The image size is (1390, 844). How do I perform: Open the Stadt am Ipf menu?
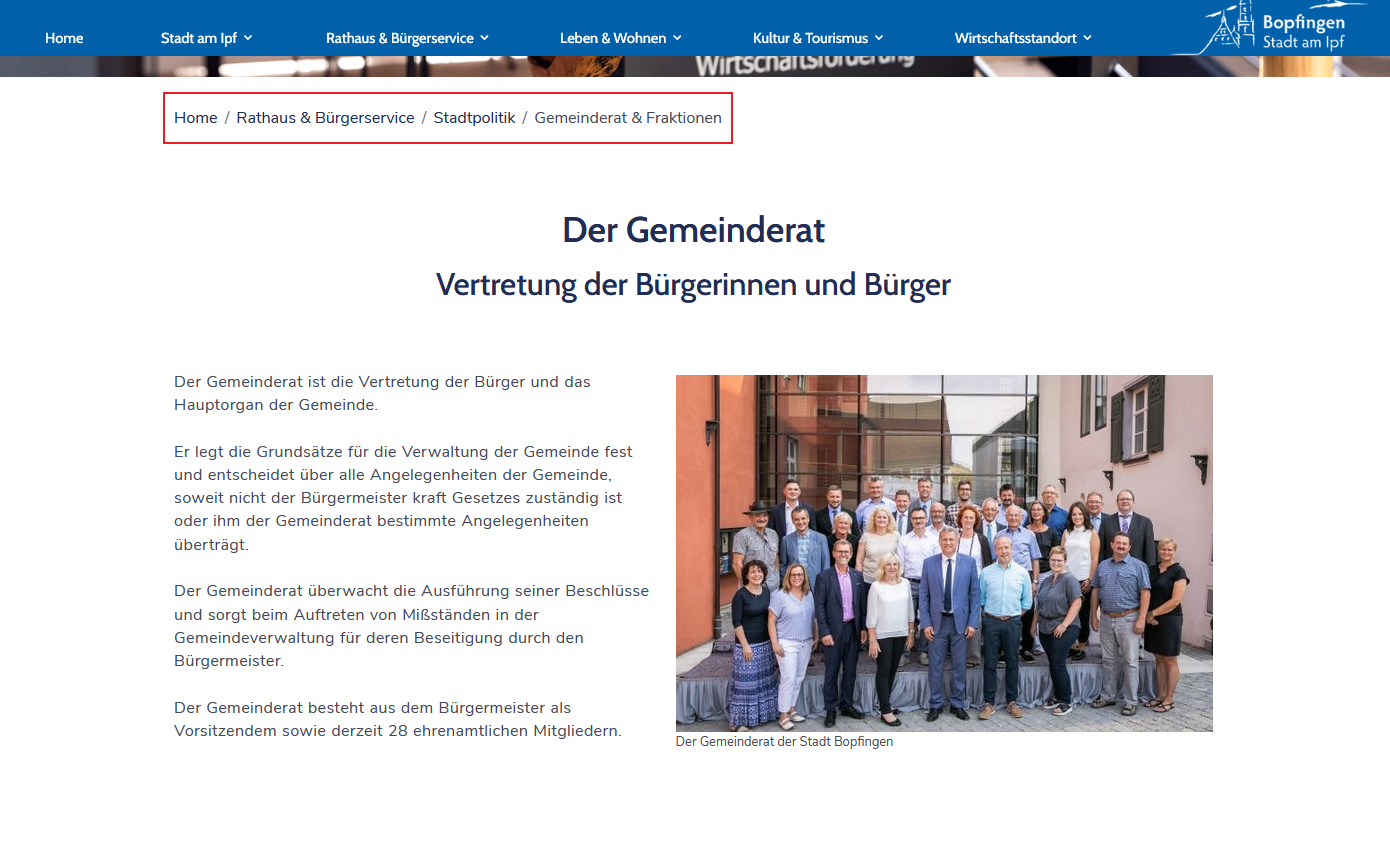(207, 38)
